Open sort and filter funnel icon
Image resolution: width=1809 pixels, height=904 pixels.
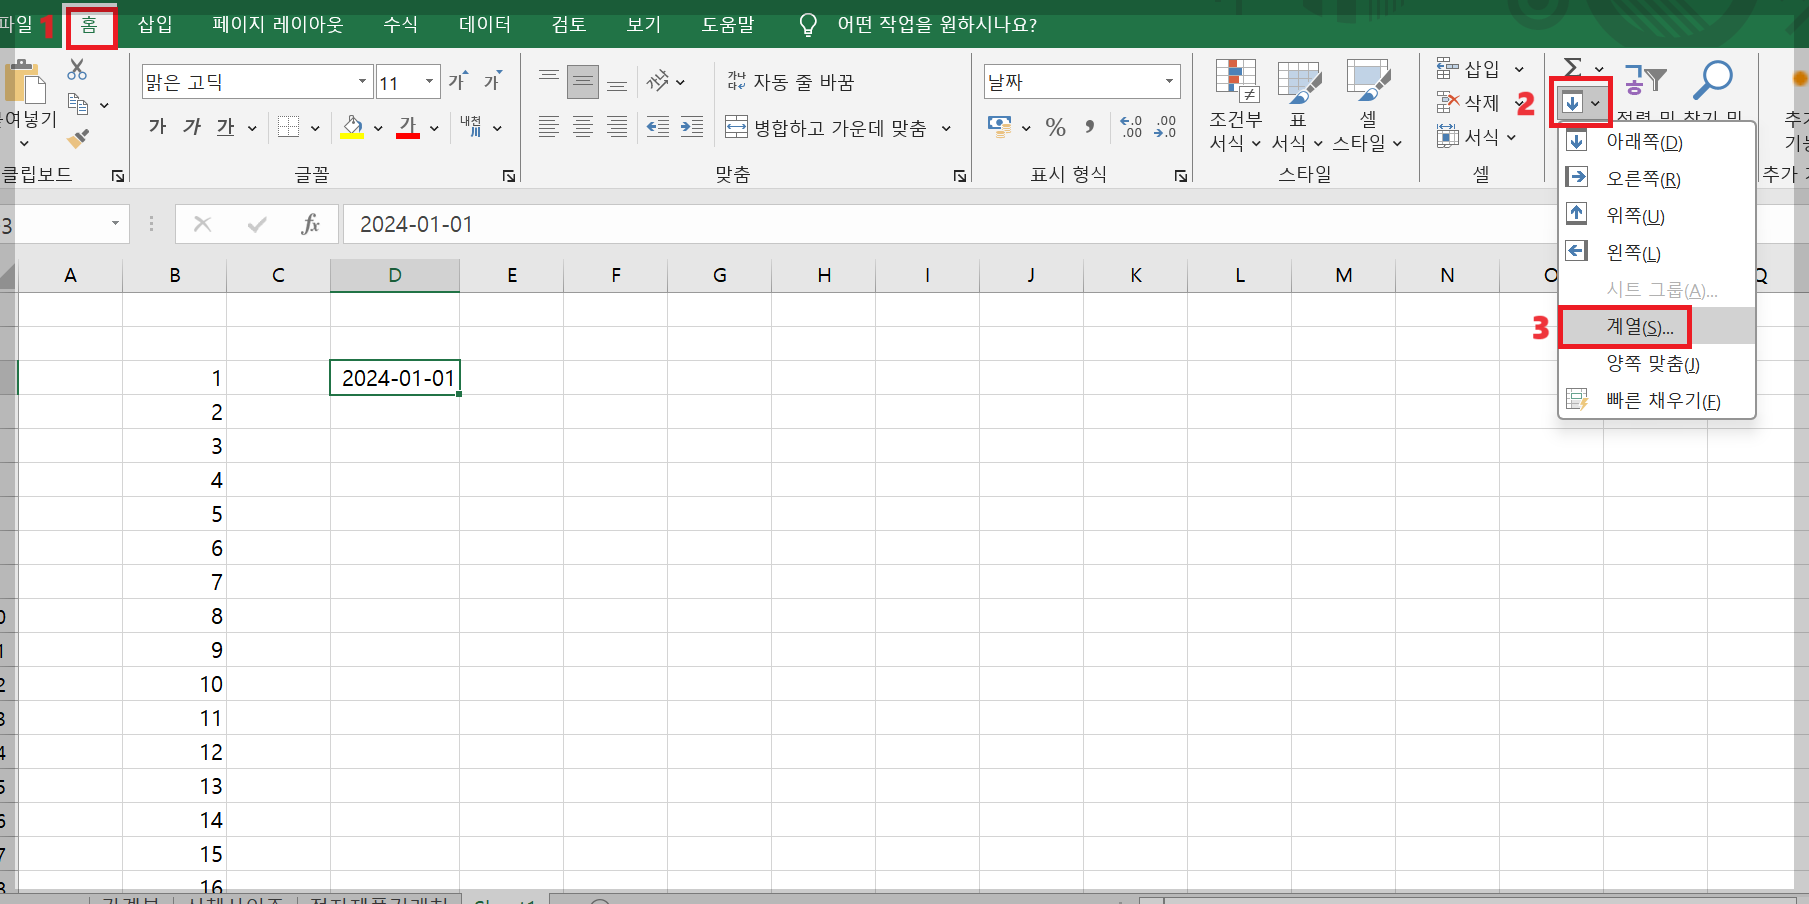pos(1645,79)
